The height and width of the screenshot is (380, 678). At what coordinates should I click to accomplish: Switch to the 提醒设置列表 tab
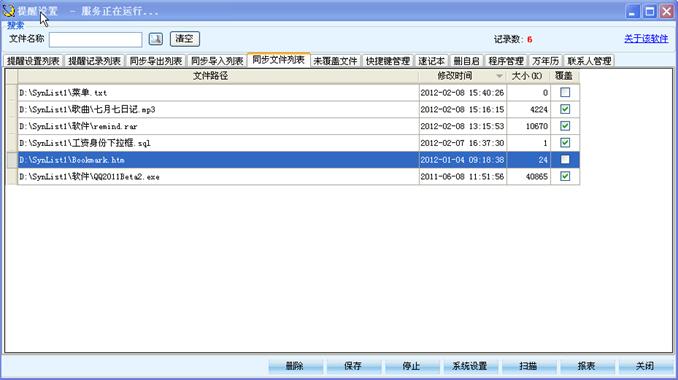click(x=33, y=61)
